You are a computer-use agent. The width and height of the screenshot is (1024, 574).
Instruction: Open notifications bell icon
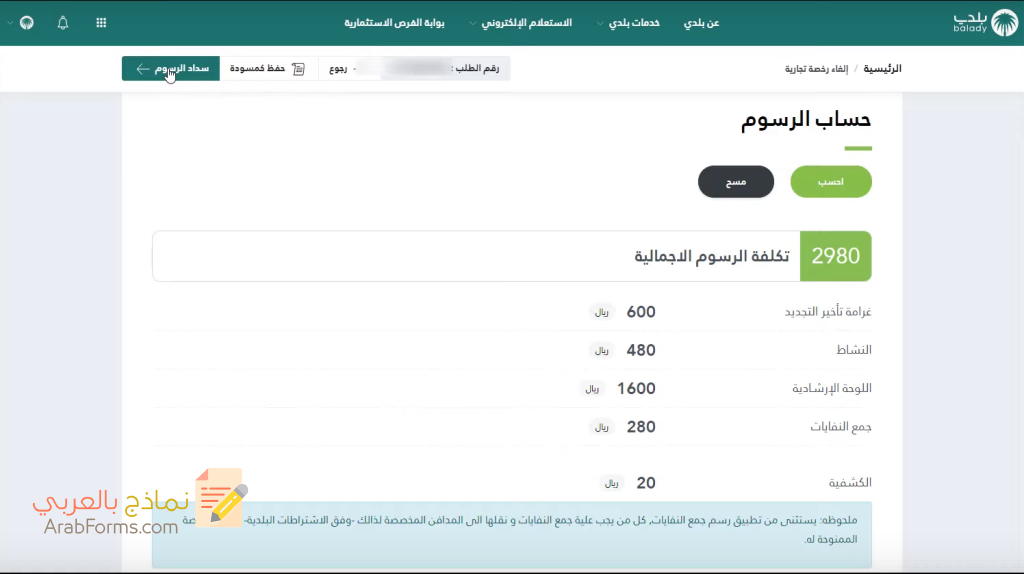point(63,23)
